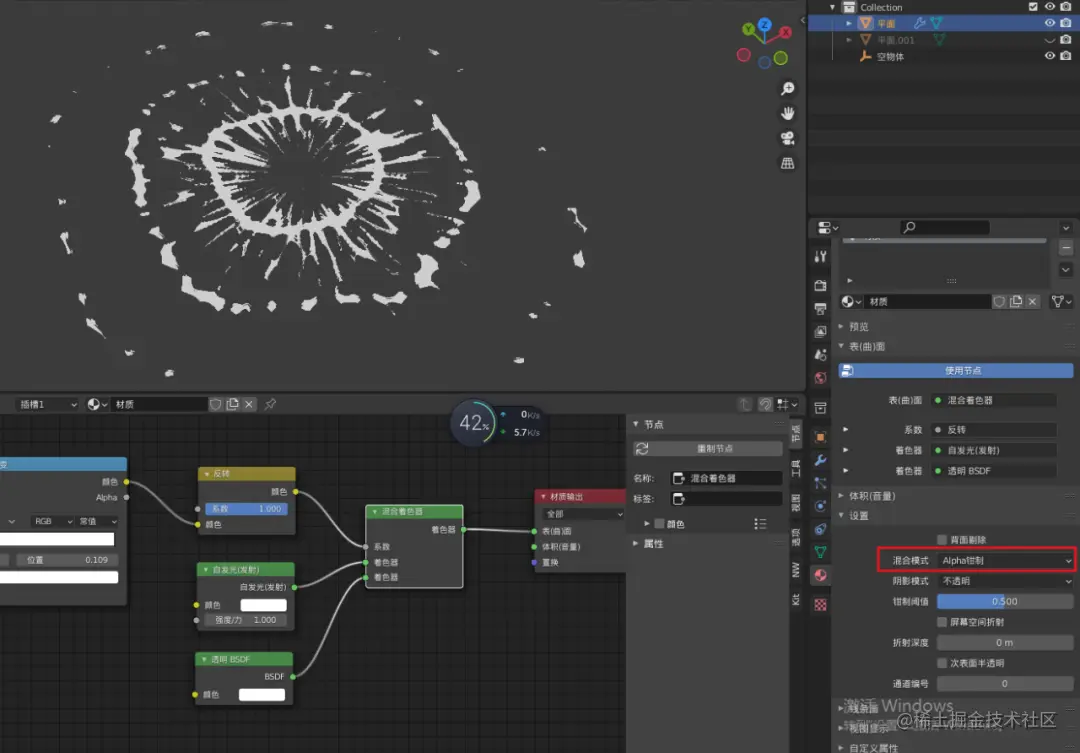Click white color swatch in 透明 BSDF node

[262, 694]
